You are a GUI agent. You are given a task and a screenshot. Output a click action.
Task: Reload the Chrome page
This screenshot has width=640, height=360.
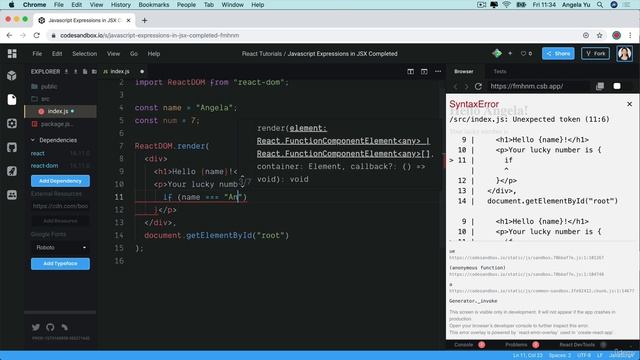tap(37, 36)
